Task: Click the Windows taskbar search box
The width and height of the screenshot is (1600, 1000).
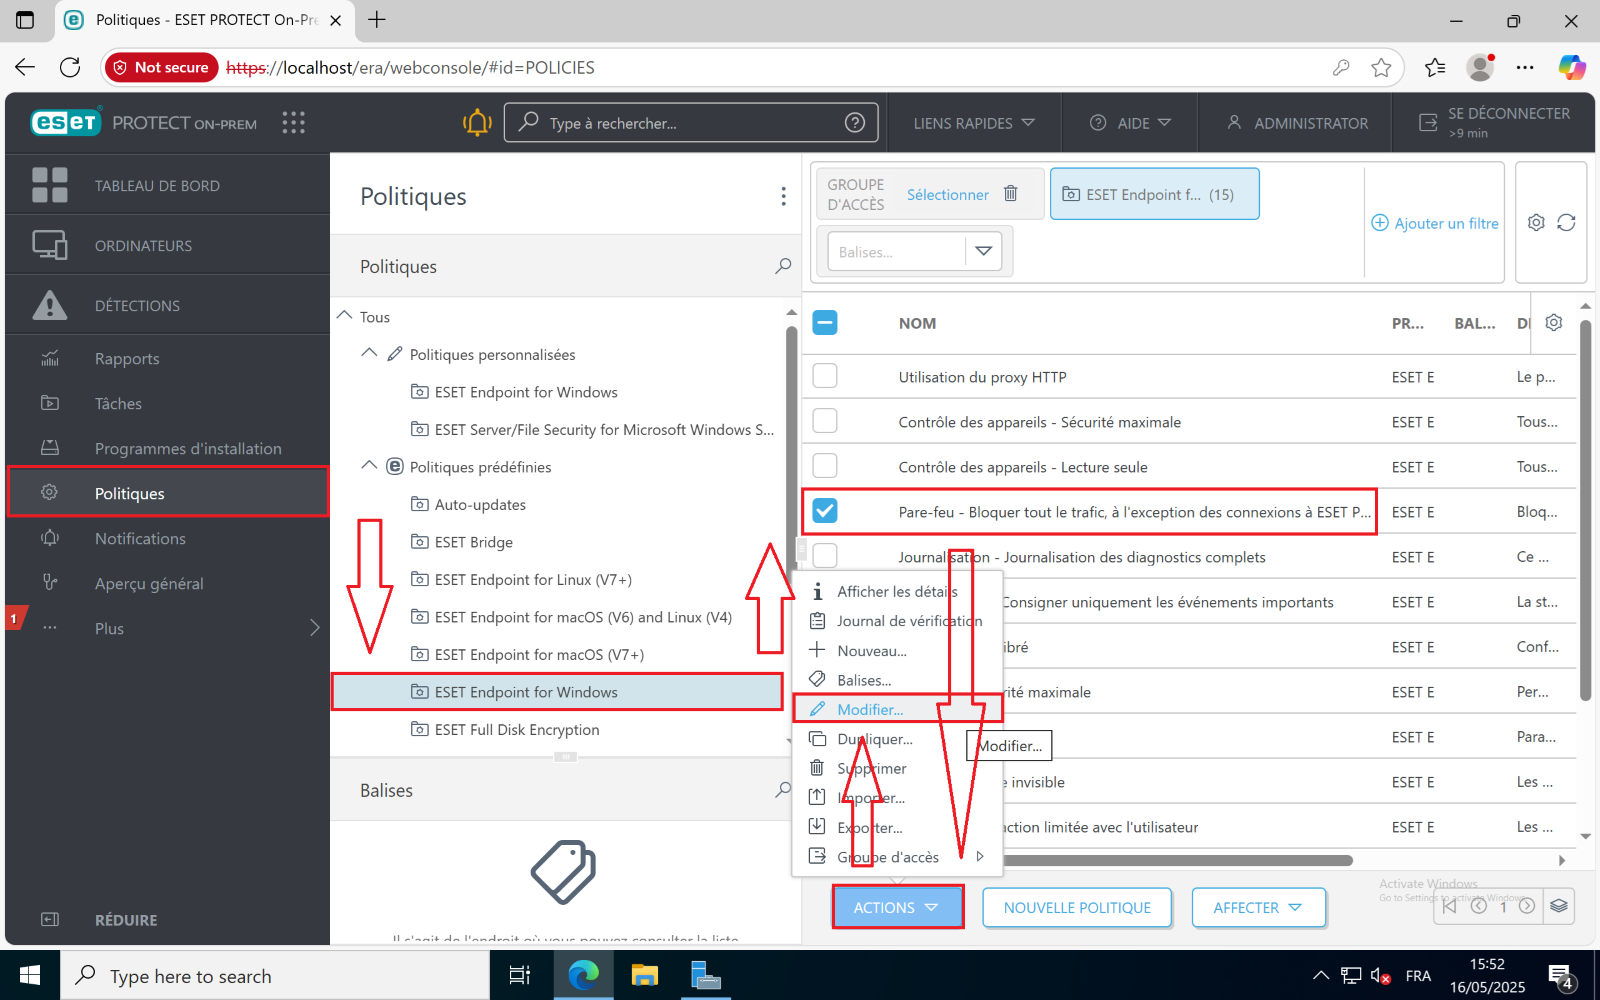Action: tap(275, 975)
